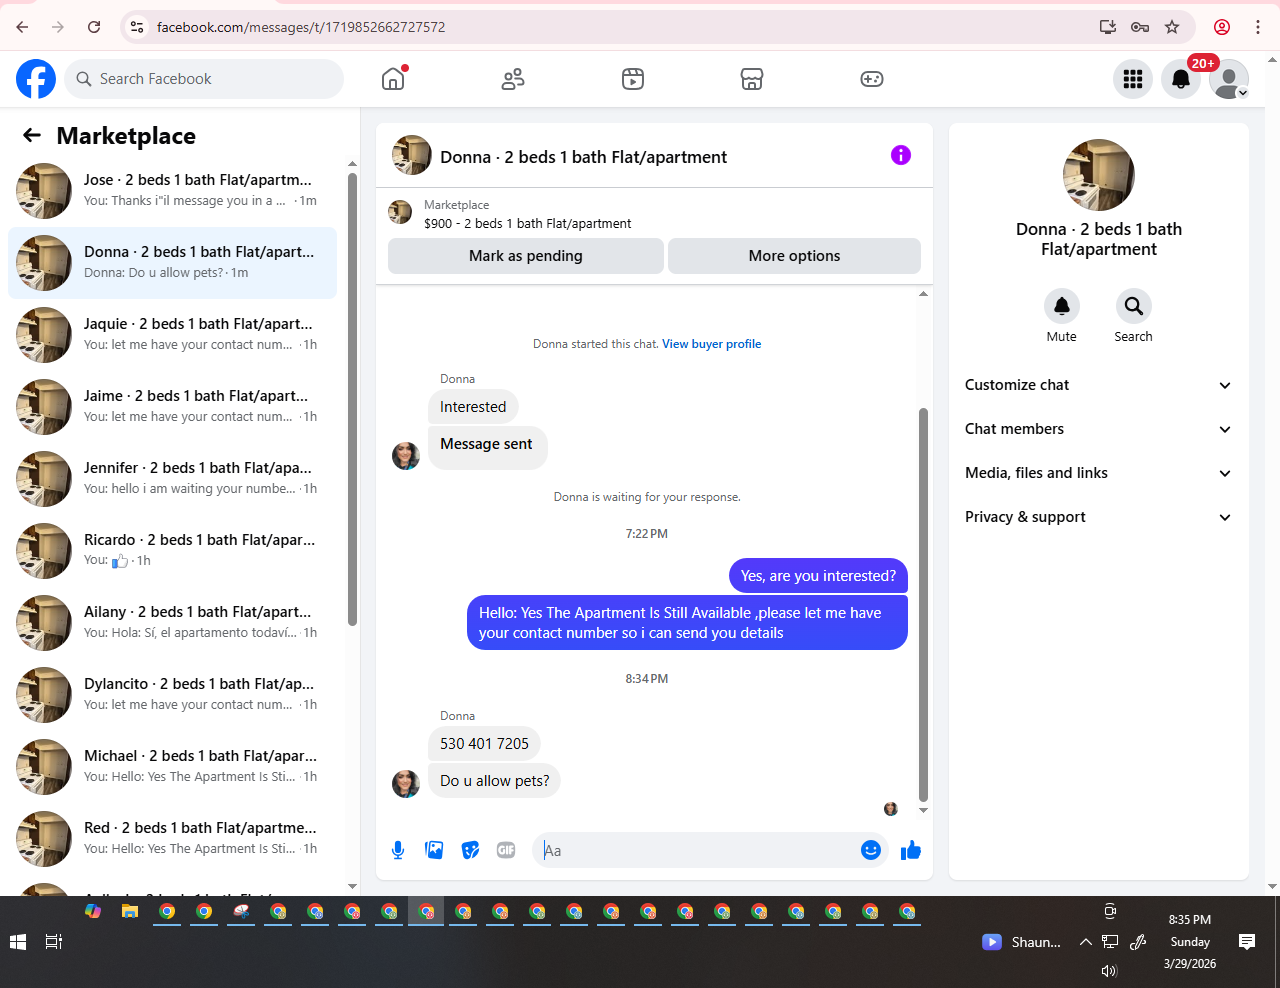Image resolution: width=1280 pixels, height=988 pixels.
Task: Expand the Chat members section
Action: tap(1098, 429)
